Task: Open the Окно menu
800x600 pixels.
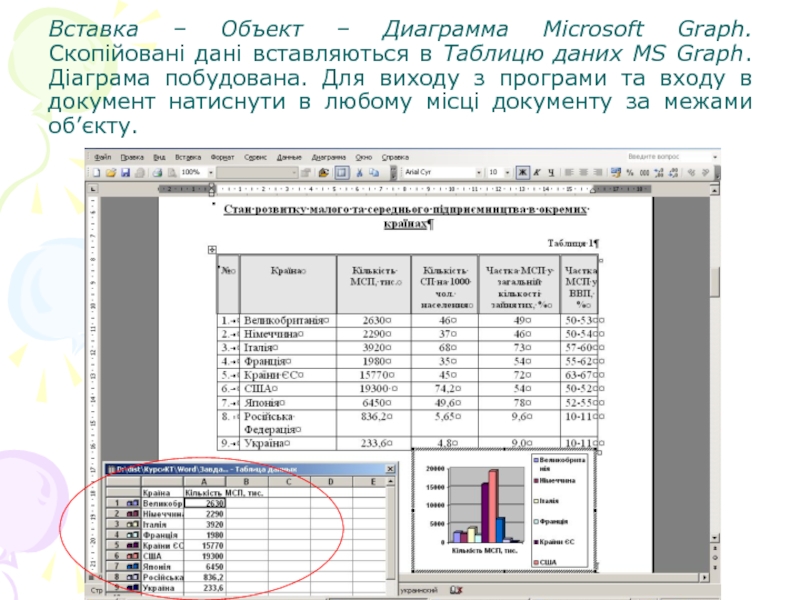Action: (x=364, y=157)
